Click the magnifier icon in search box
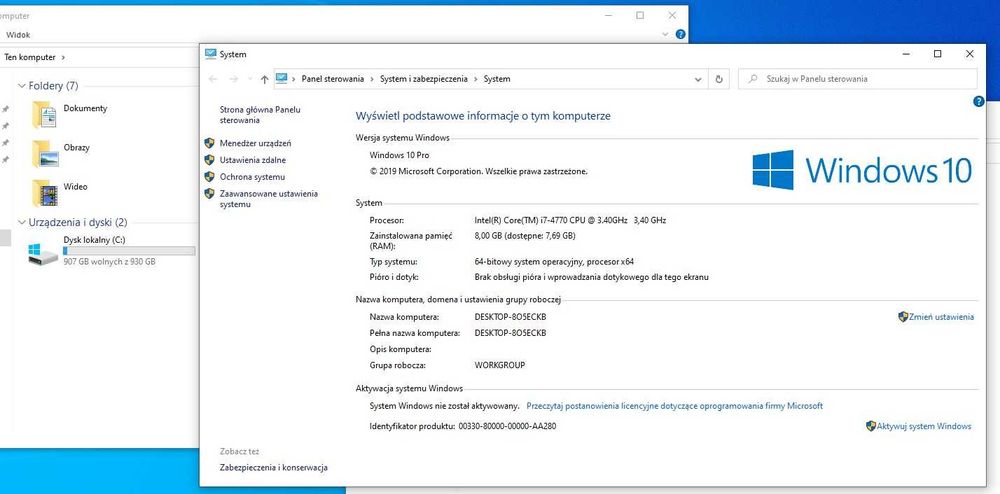Screen dimensions: 1000x494 753,79
